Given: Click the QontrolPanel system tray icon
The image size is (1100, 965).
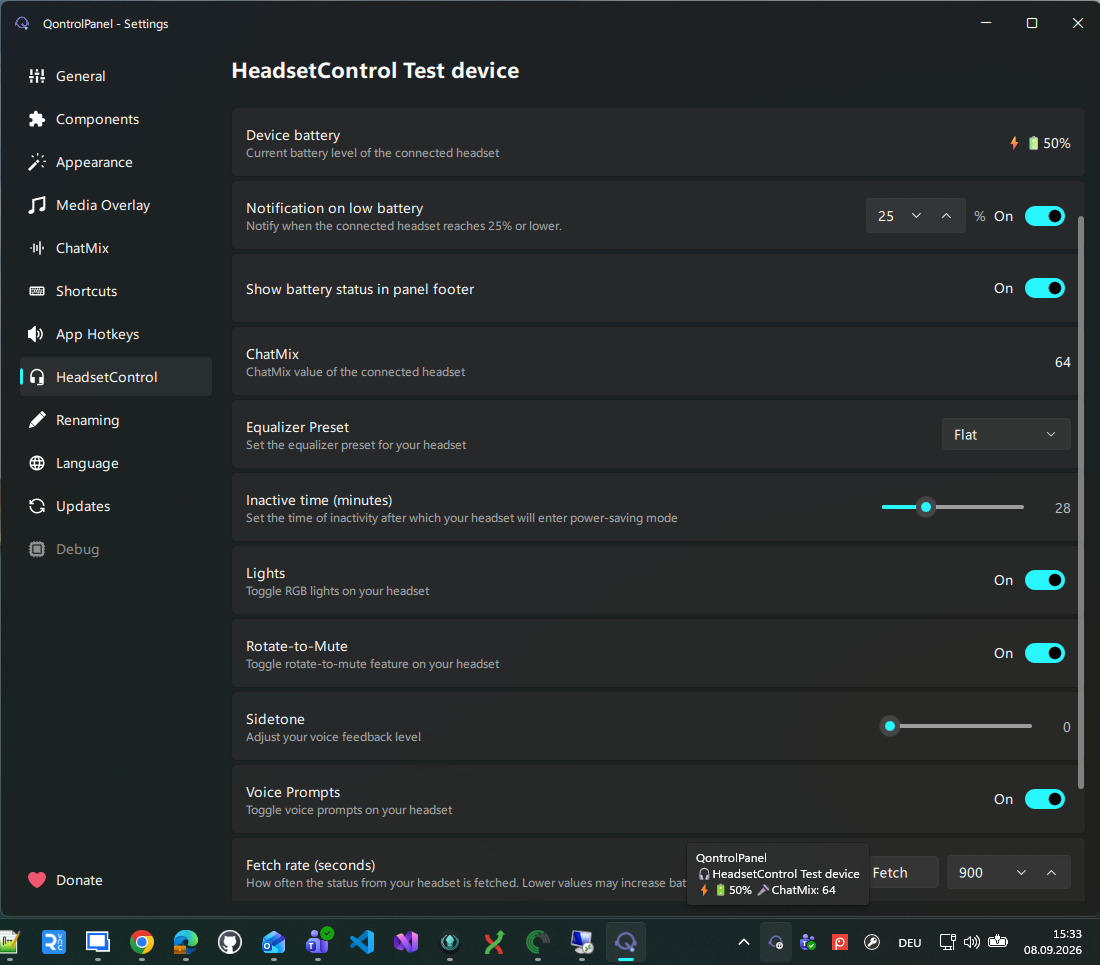Looking at the screenshot, I should click(776, 942).
